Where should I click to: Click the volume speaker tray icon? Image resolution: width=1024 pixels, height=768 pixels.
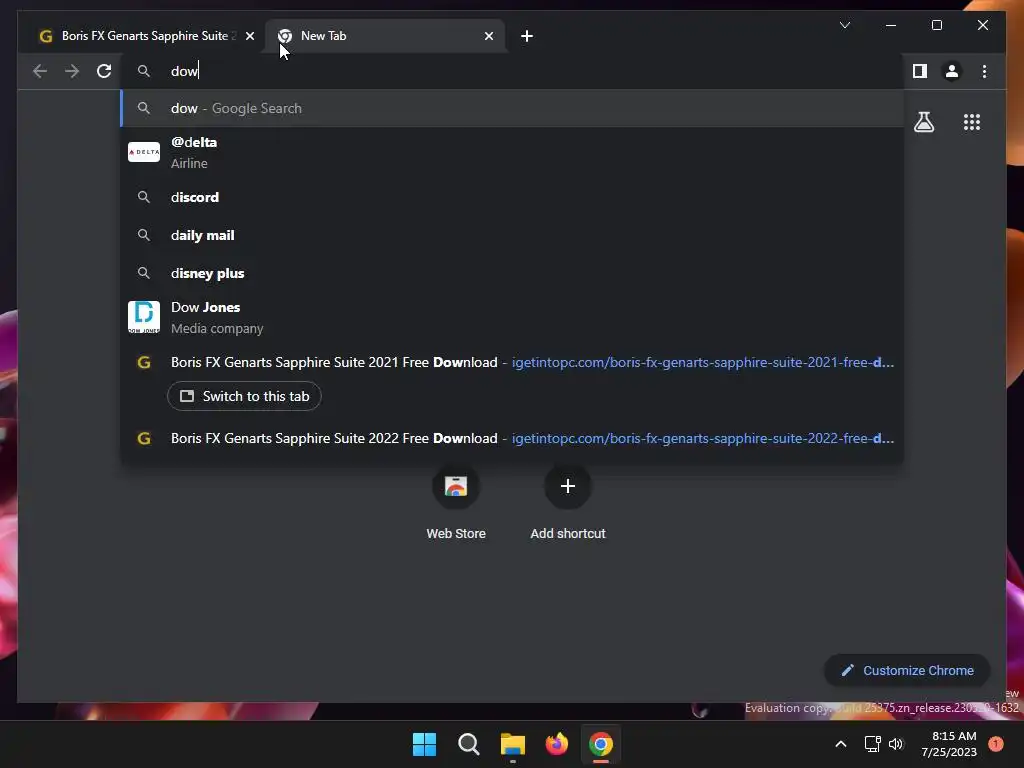tap(896, 744)
